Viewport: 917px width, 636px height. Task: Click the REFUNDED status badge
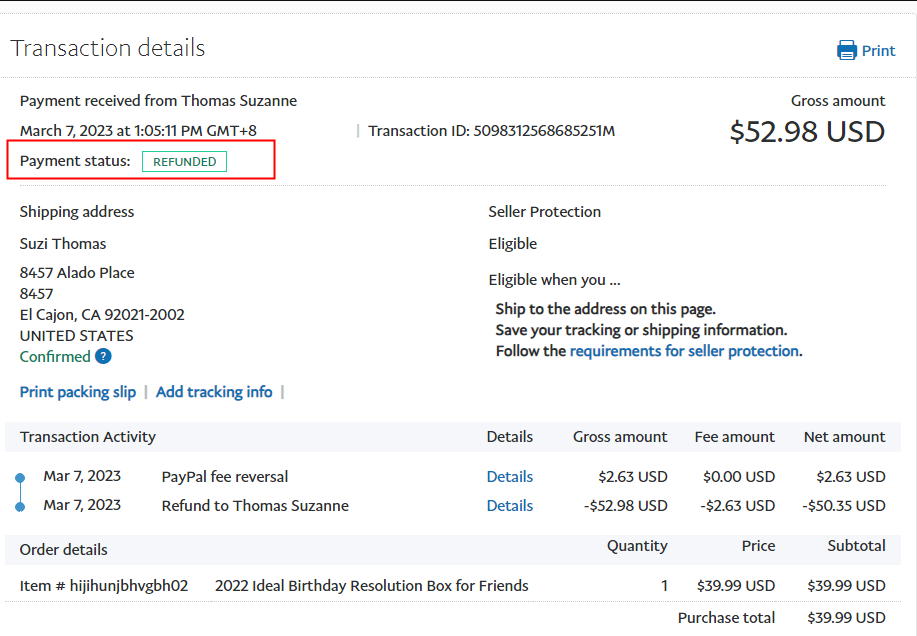[184, 161]
